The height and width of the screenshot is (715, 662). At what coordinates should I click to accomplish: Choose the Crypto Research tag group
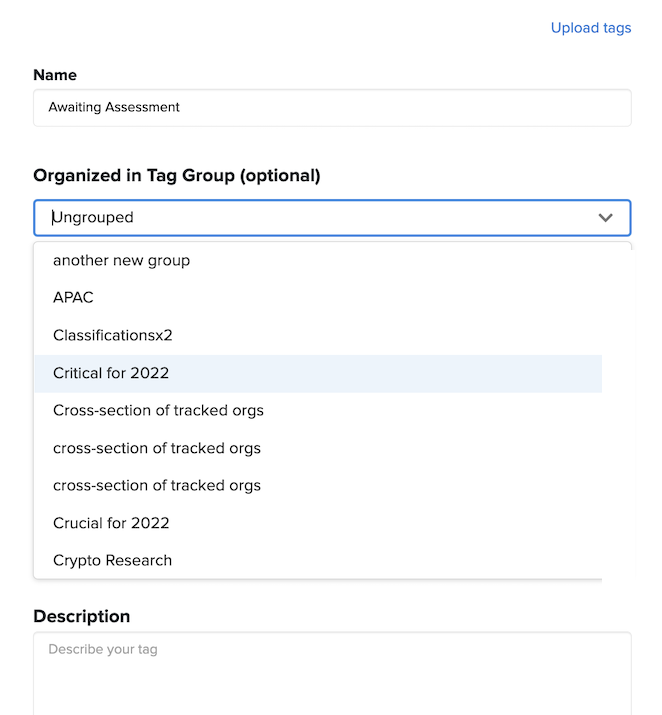pyautogui.click(x=112, y=561)
